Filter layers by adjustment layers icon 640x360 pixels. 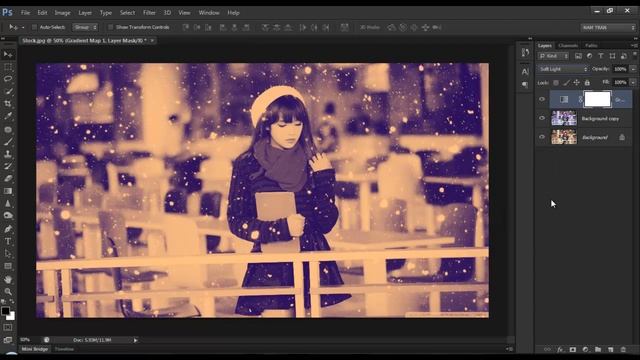[589, 56]
